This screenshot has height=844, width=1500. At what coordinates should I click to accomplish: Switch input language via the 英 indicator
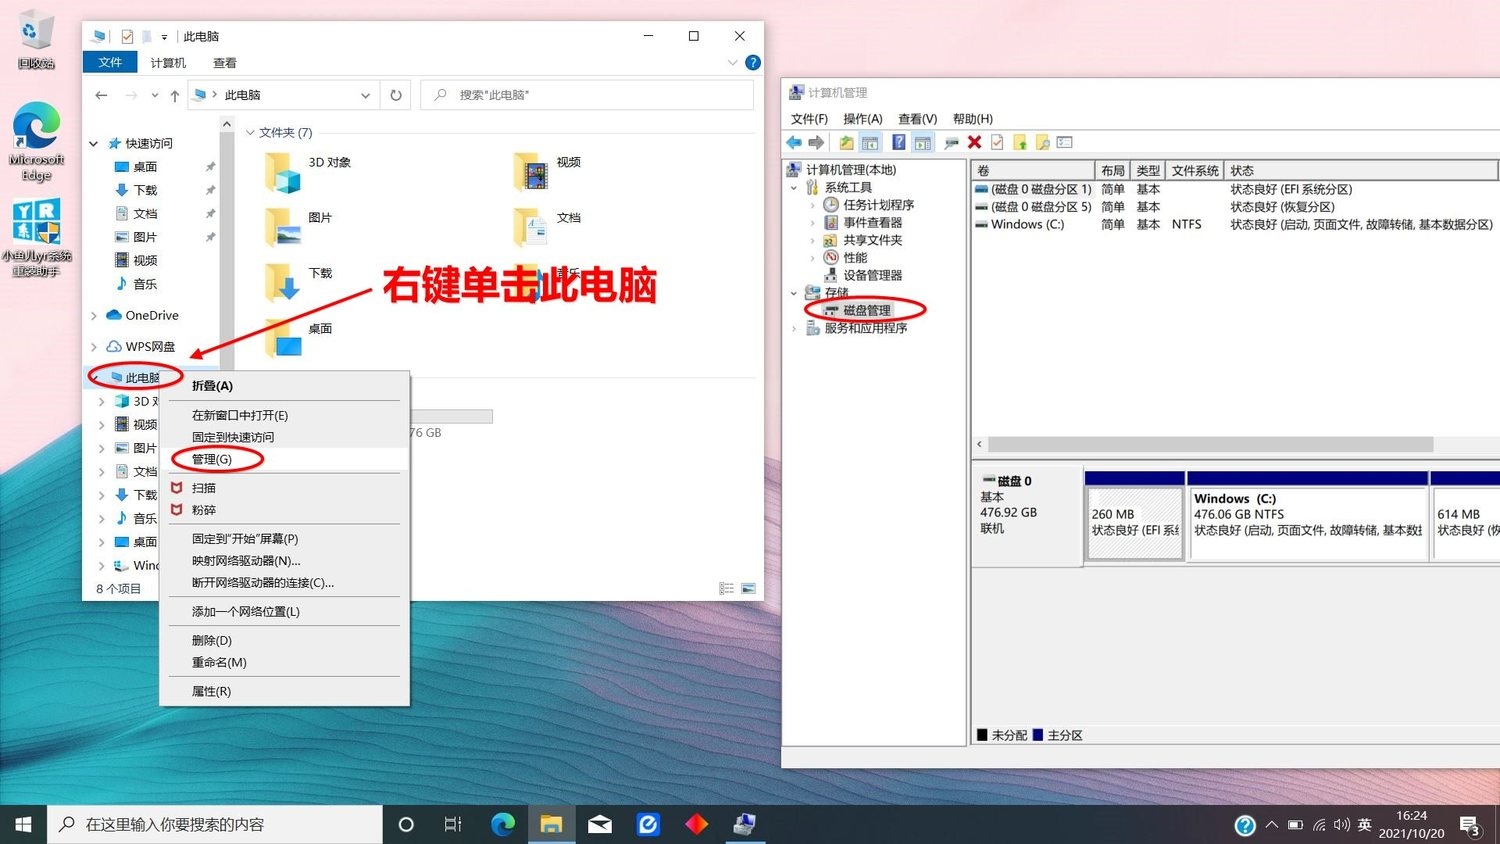(x=1365, y=824)
